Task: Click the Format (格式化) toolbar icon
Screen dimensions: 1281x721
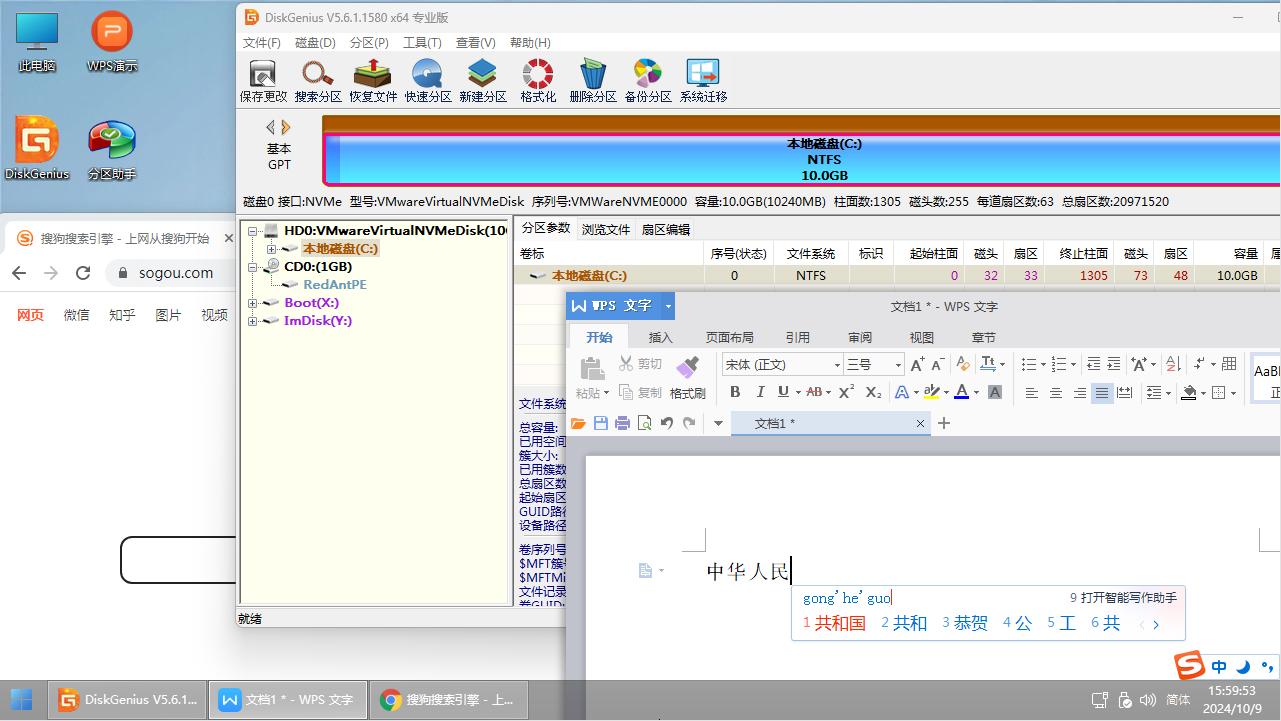Action: click(538, 81)
